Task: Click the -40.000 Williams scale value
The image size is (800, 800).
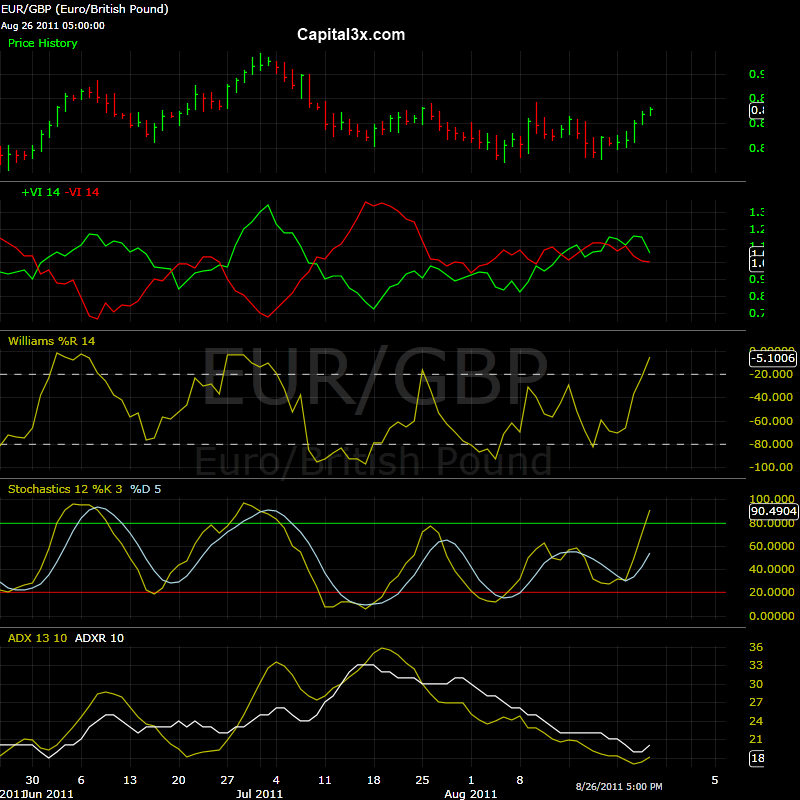Action: (x=771, y=397)
